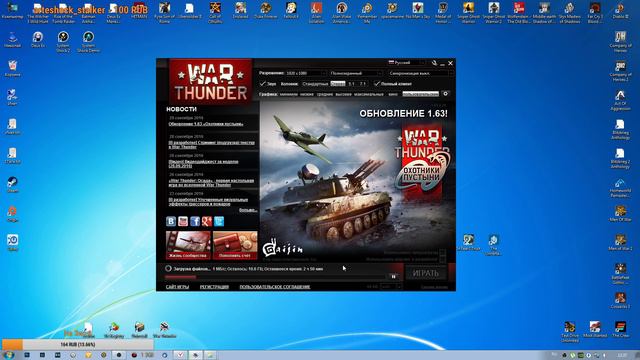Open Far Cry 3 desktop shortcut
Viewport: 640px width, 360px height.
click(x=595, y=12)
